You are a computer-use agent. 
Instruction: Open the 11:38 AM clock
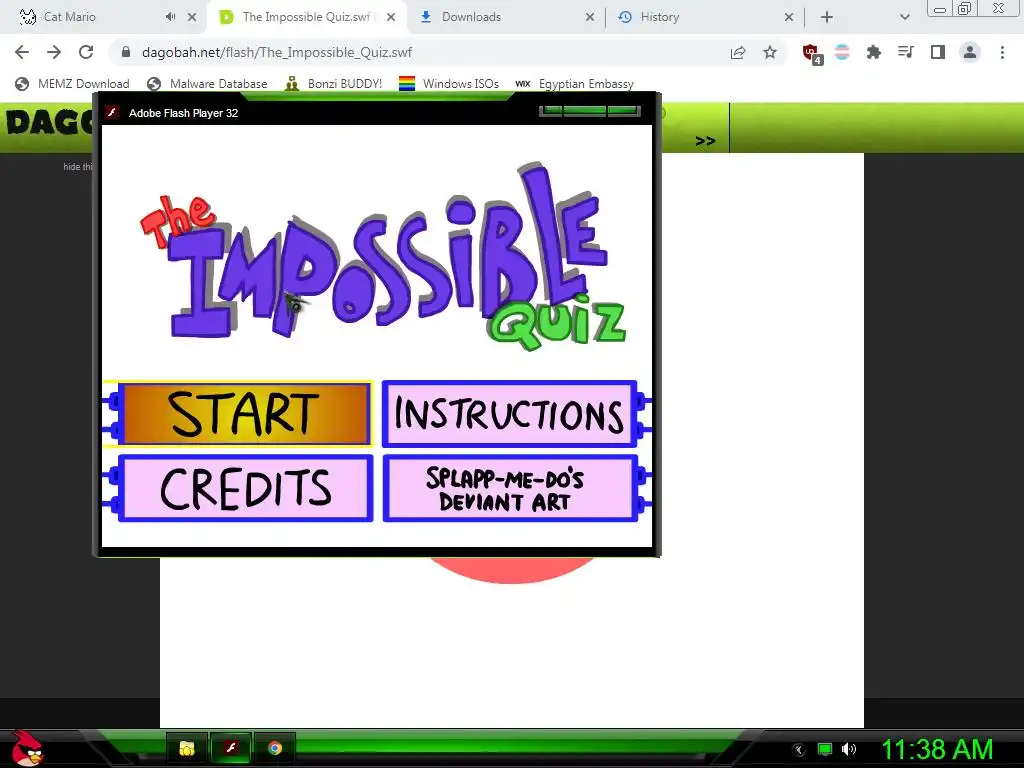click(937, 749)
